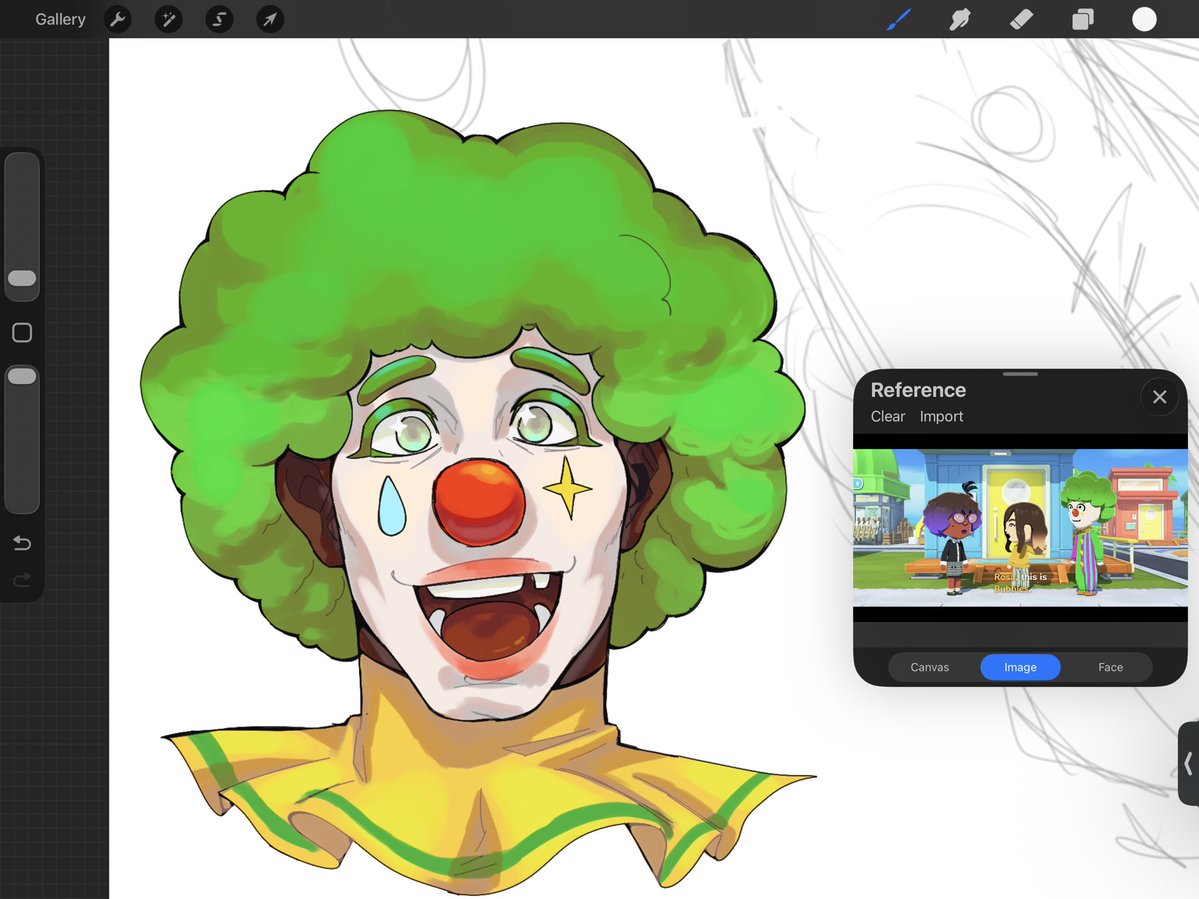Undo the last stroke
Screen dimensions: 1199x899
(22, 543)
